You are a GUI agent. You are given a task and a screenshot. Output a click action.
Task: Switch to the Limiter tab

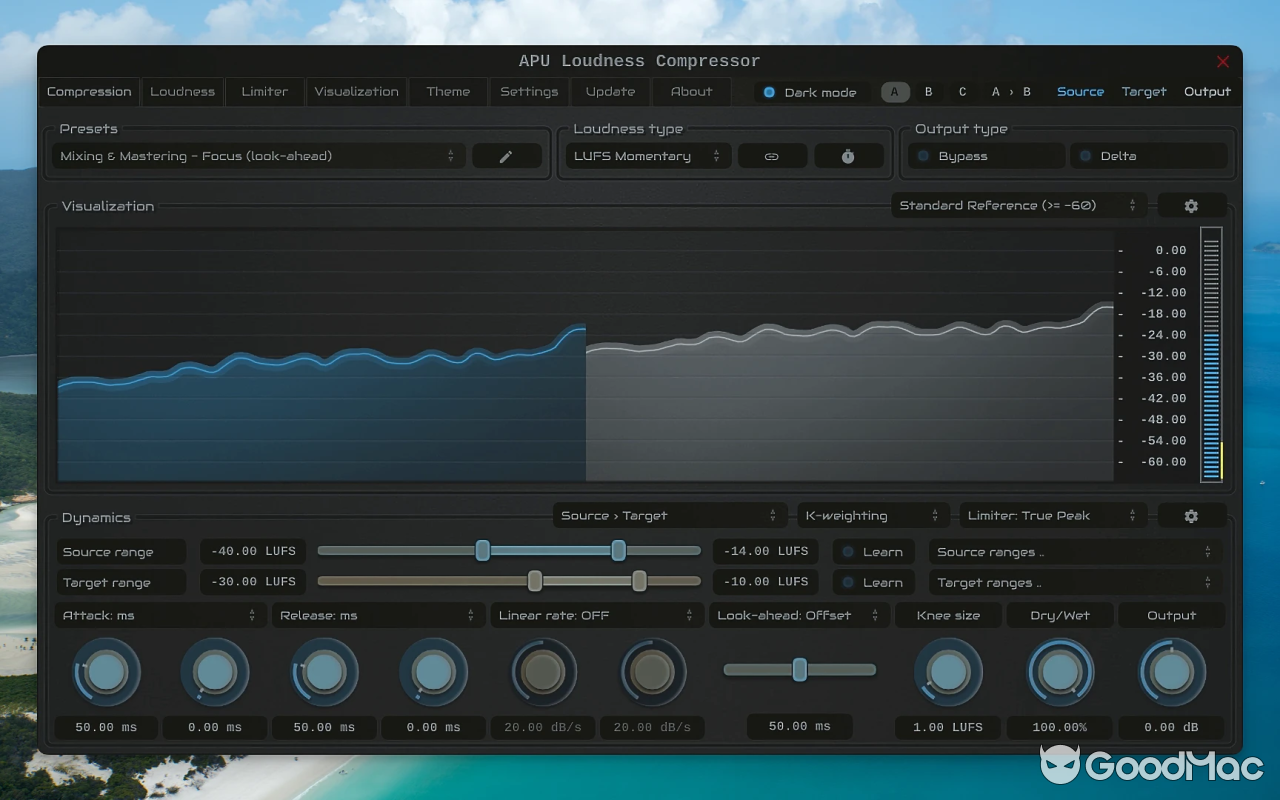(x=264, y=92)
